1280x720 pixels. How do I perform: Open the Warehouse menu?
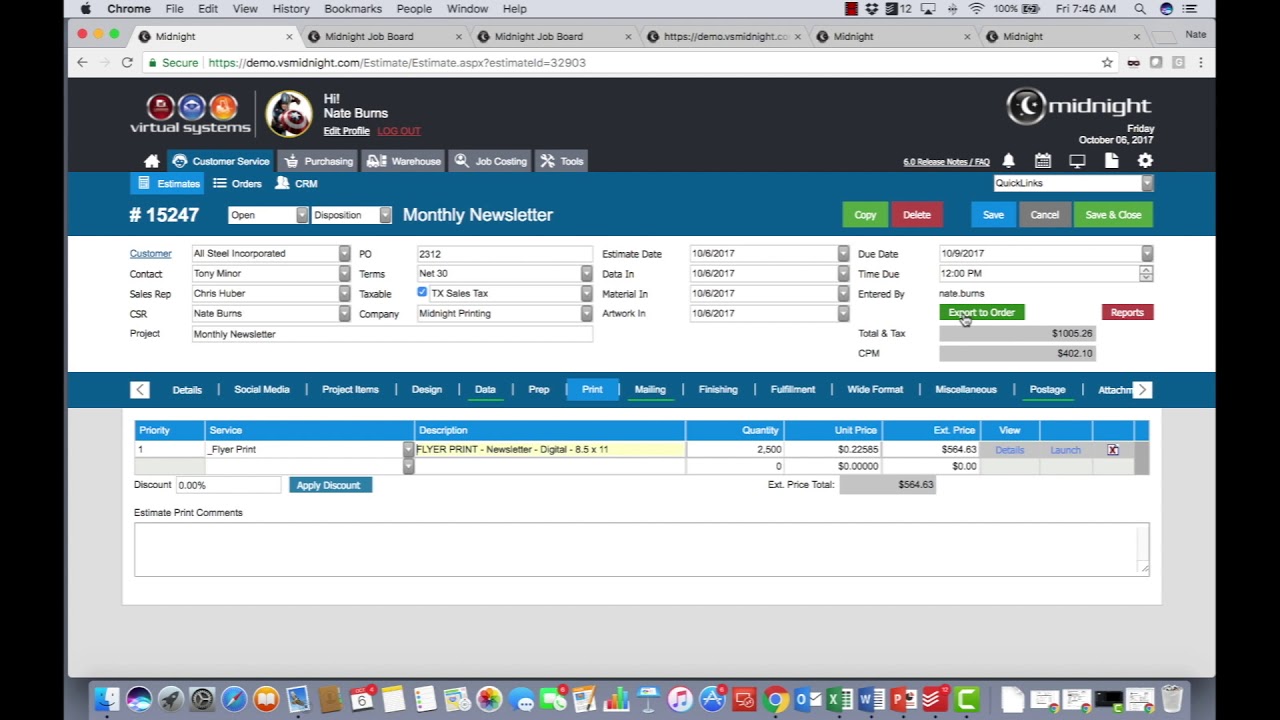coord(404,161)
